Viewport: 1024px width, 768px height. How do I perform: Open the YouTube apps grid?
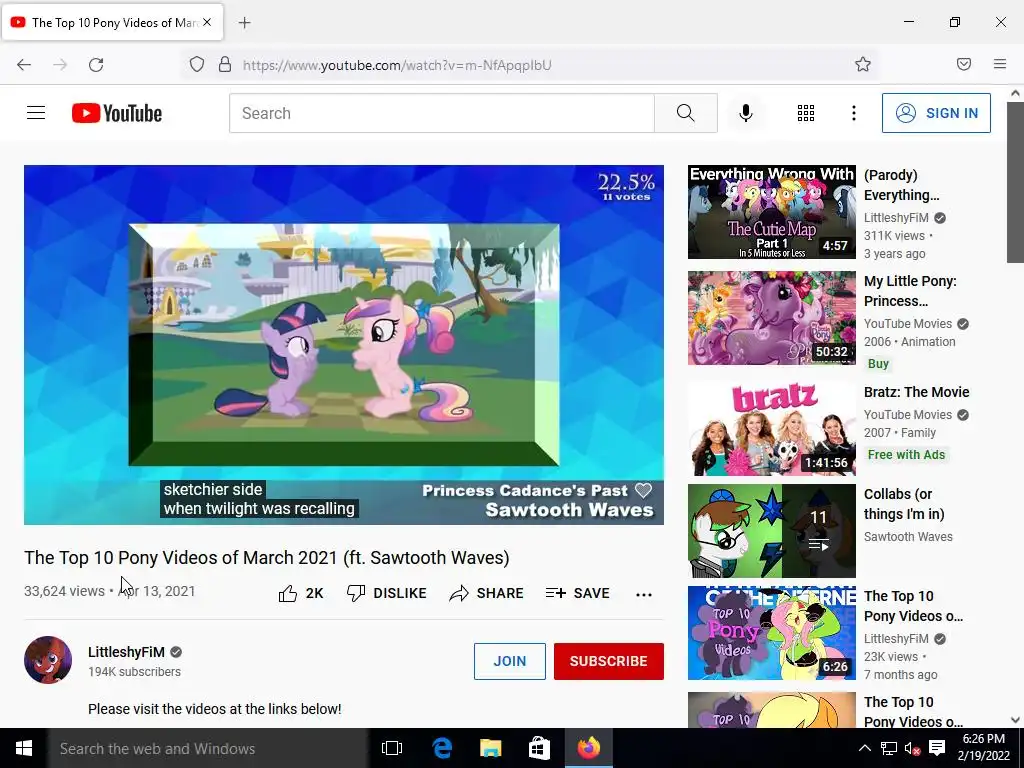[806, 113]
